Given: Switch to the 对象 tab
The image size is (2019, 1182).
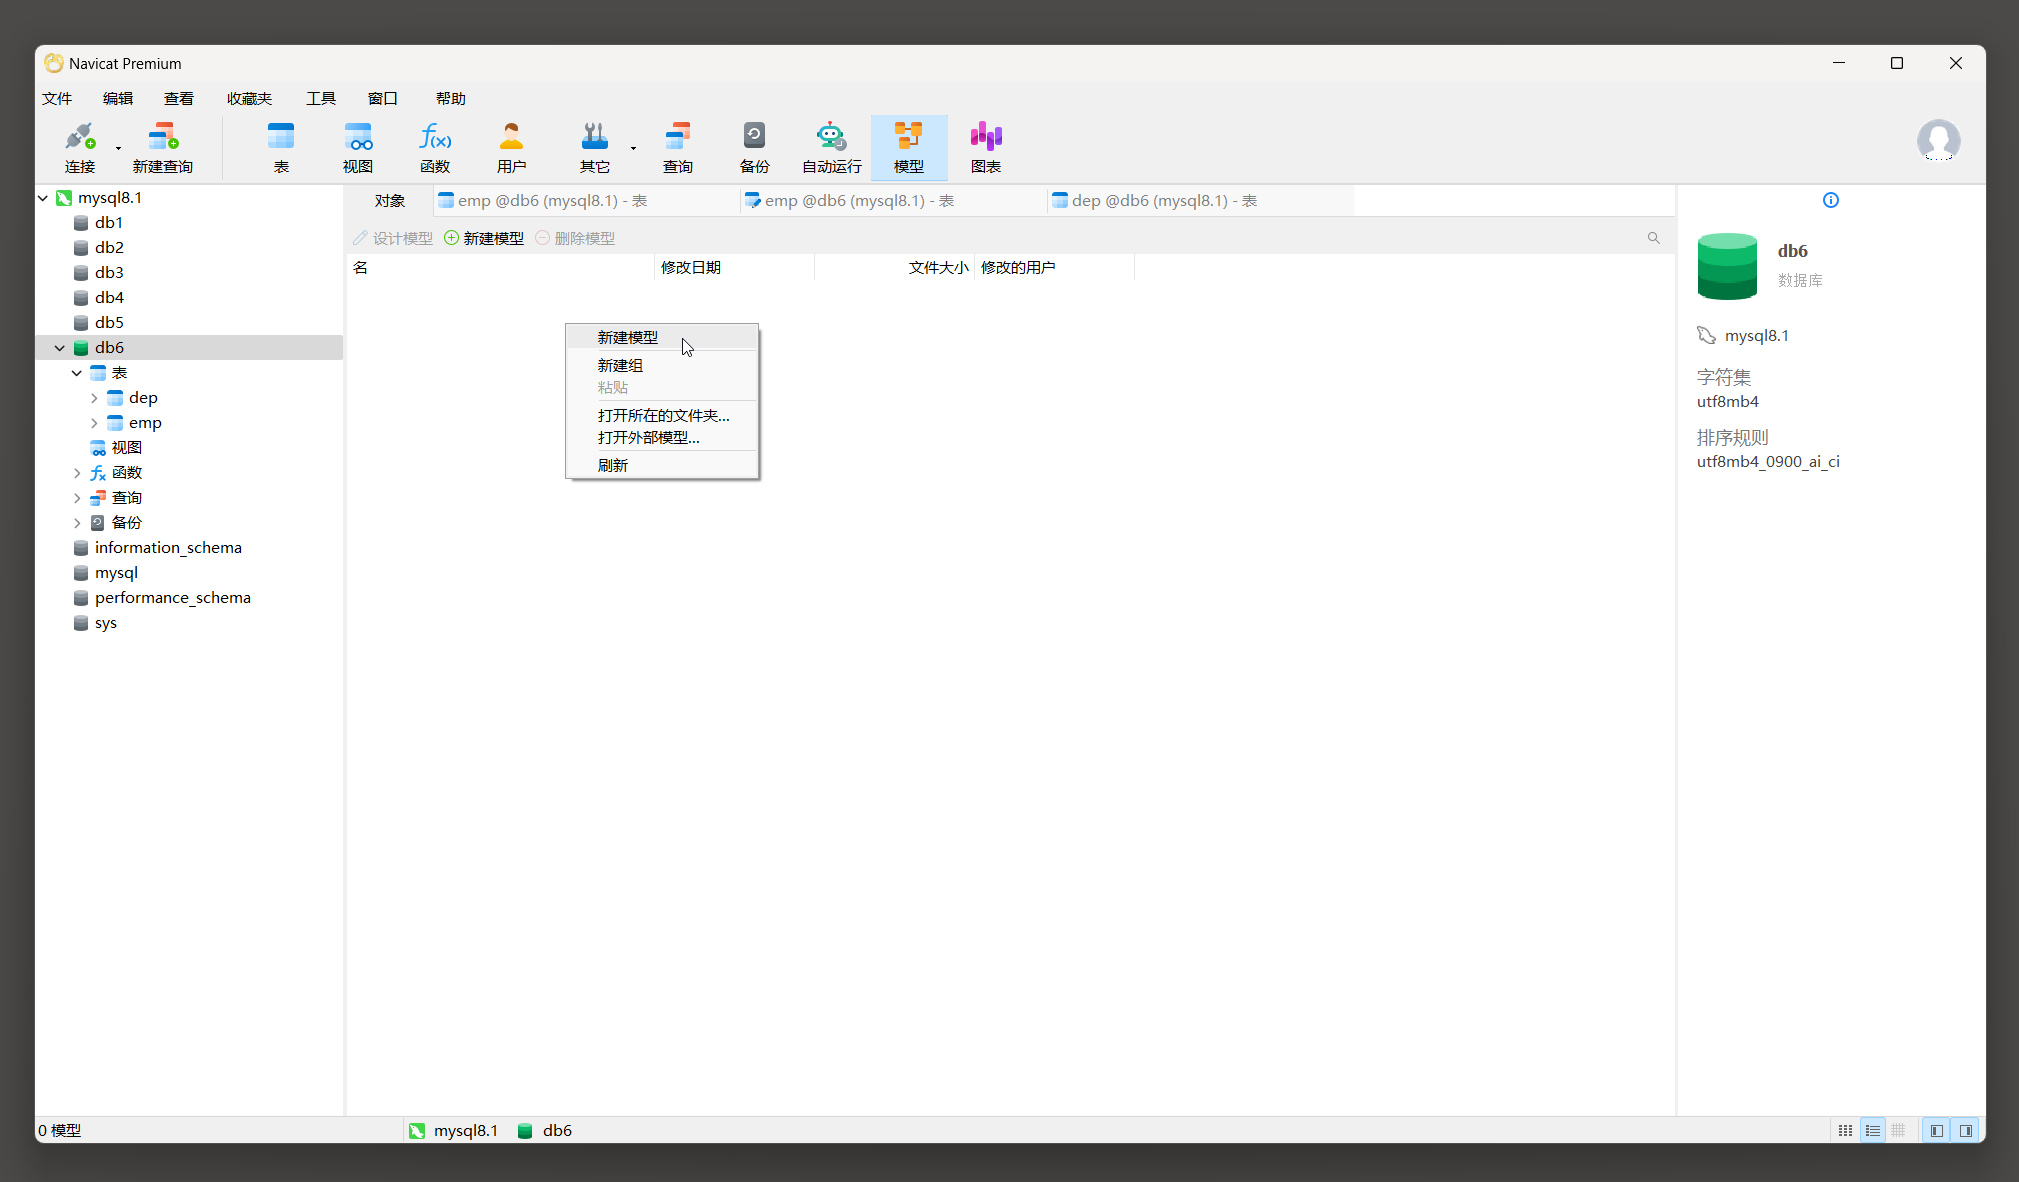Looking at the screenshot, I should pyautogui.click(x=390, y=200).
